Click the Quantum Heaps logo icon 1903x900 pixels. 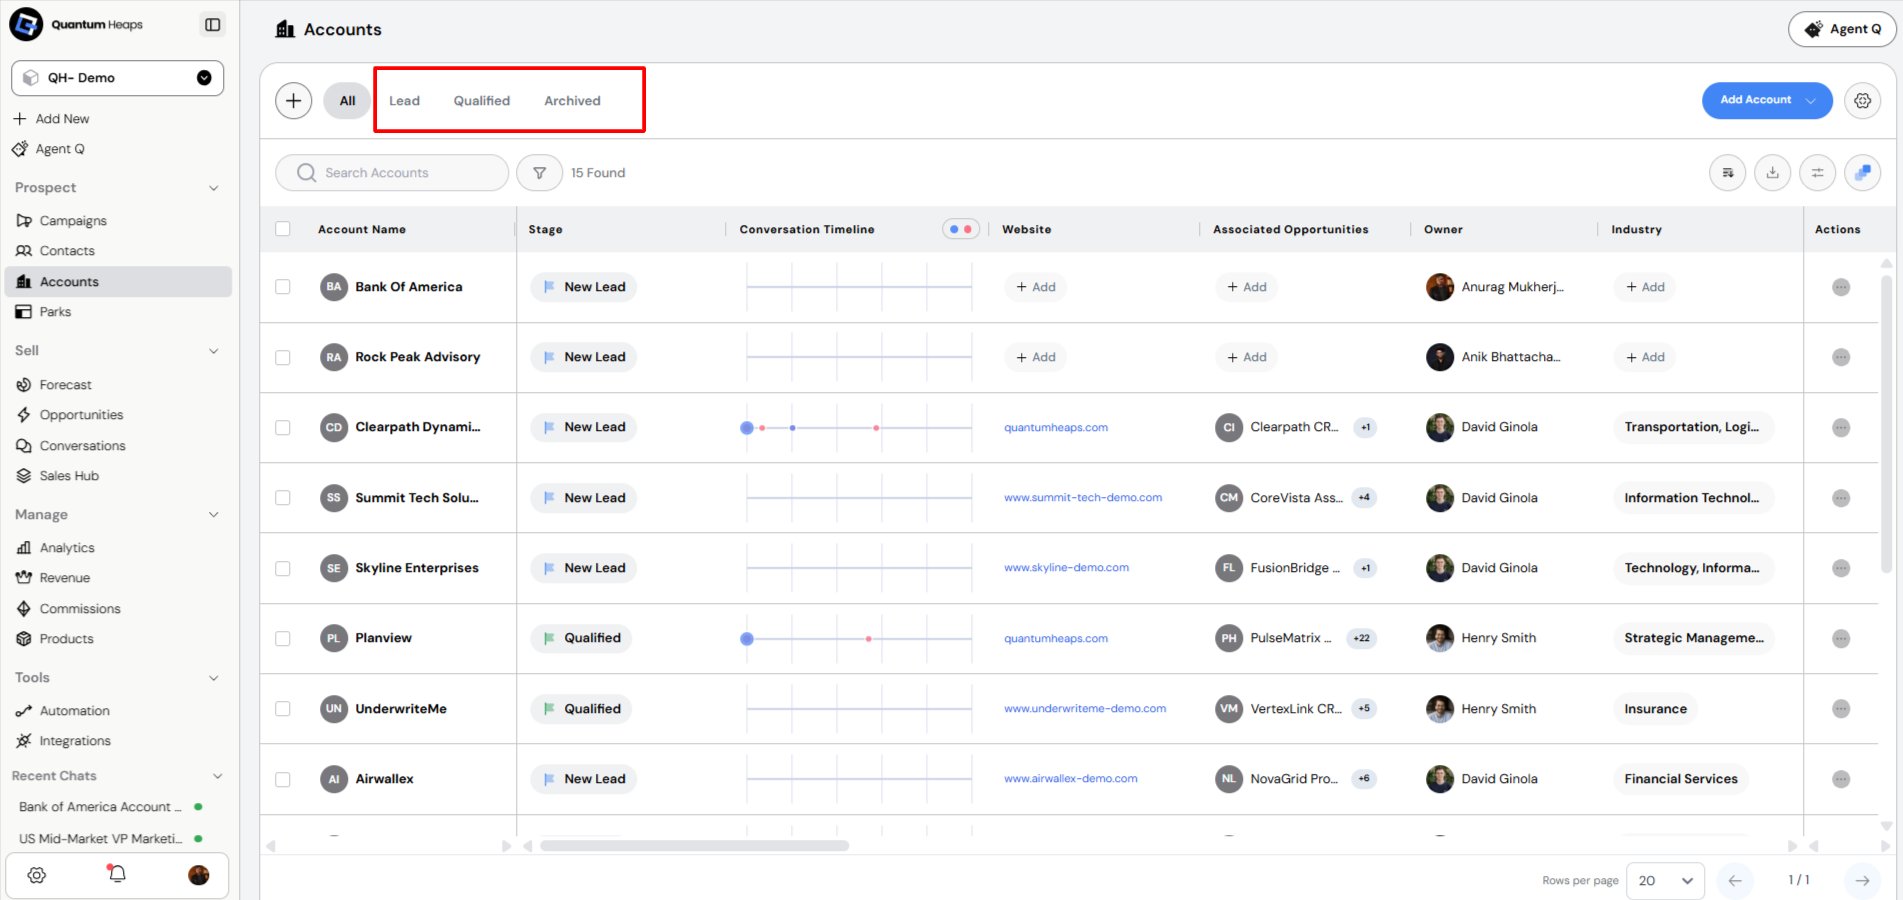(26, 24)
